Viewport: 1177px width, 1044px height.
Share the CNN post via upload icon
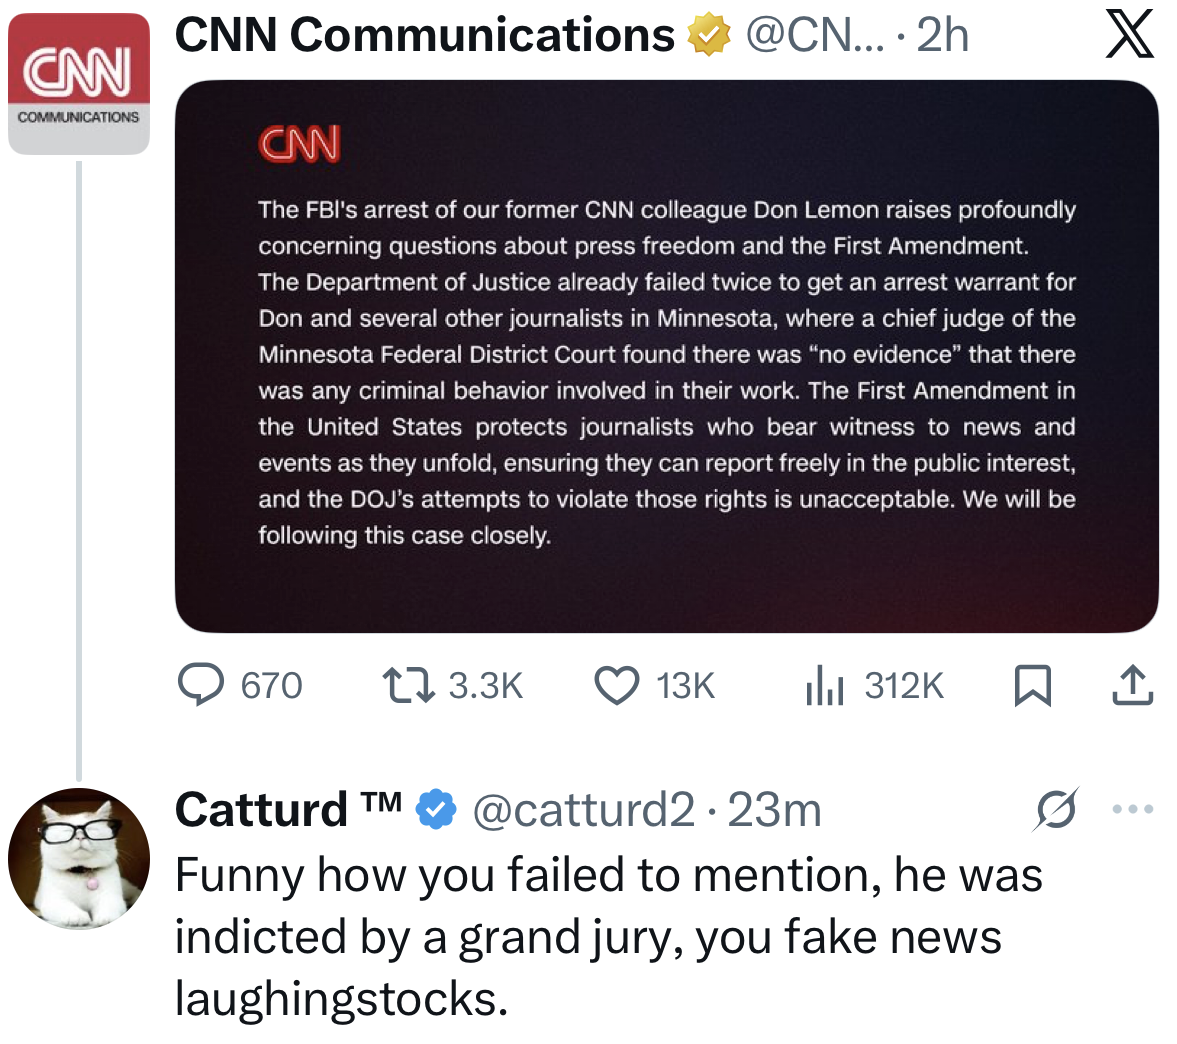click(1132, 686)
